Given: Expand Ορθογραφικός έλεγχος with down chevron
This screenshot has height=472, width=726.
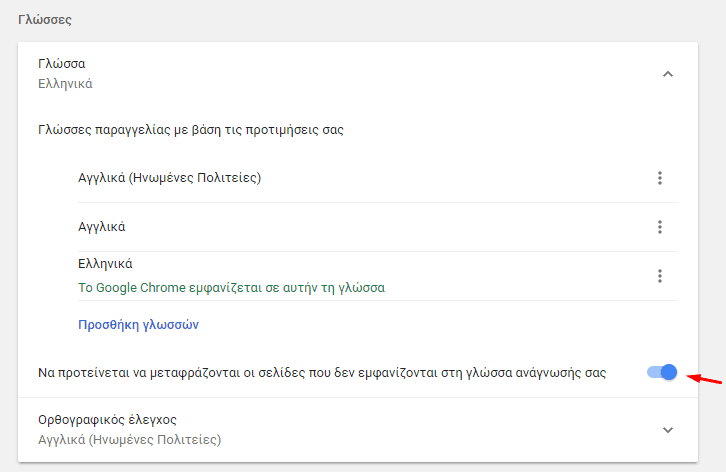Looking at the screenshot, I should [668, 430].
